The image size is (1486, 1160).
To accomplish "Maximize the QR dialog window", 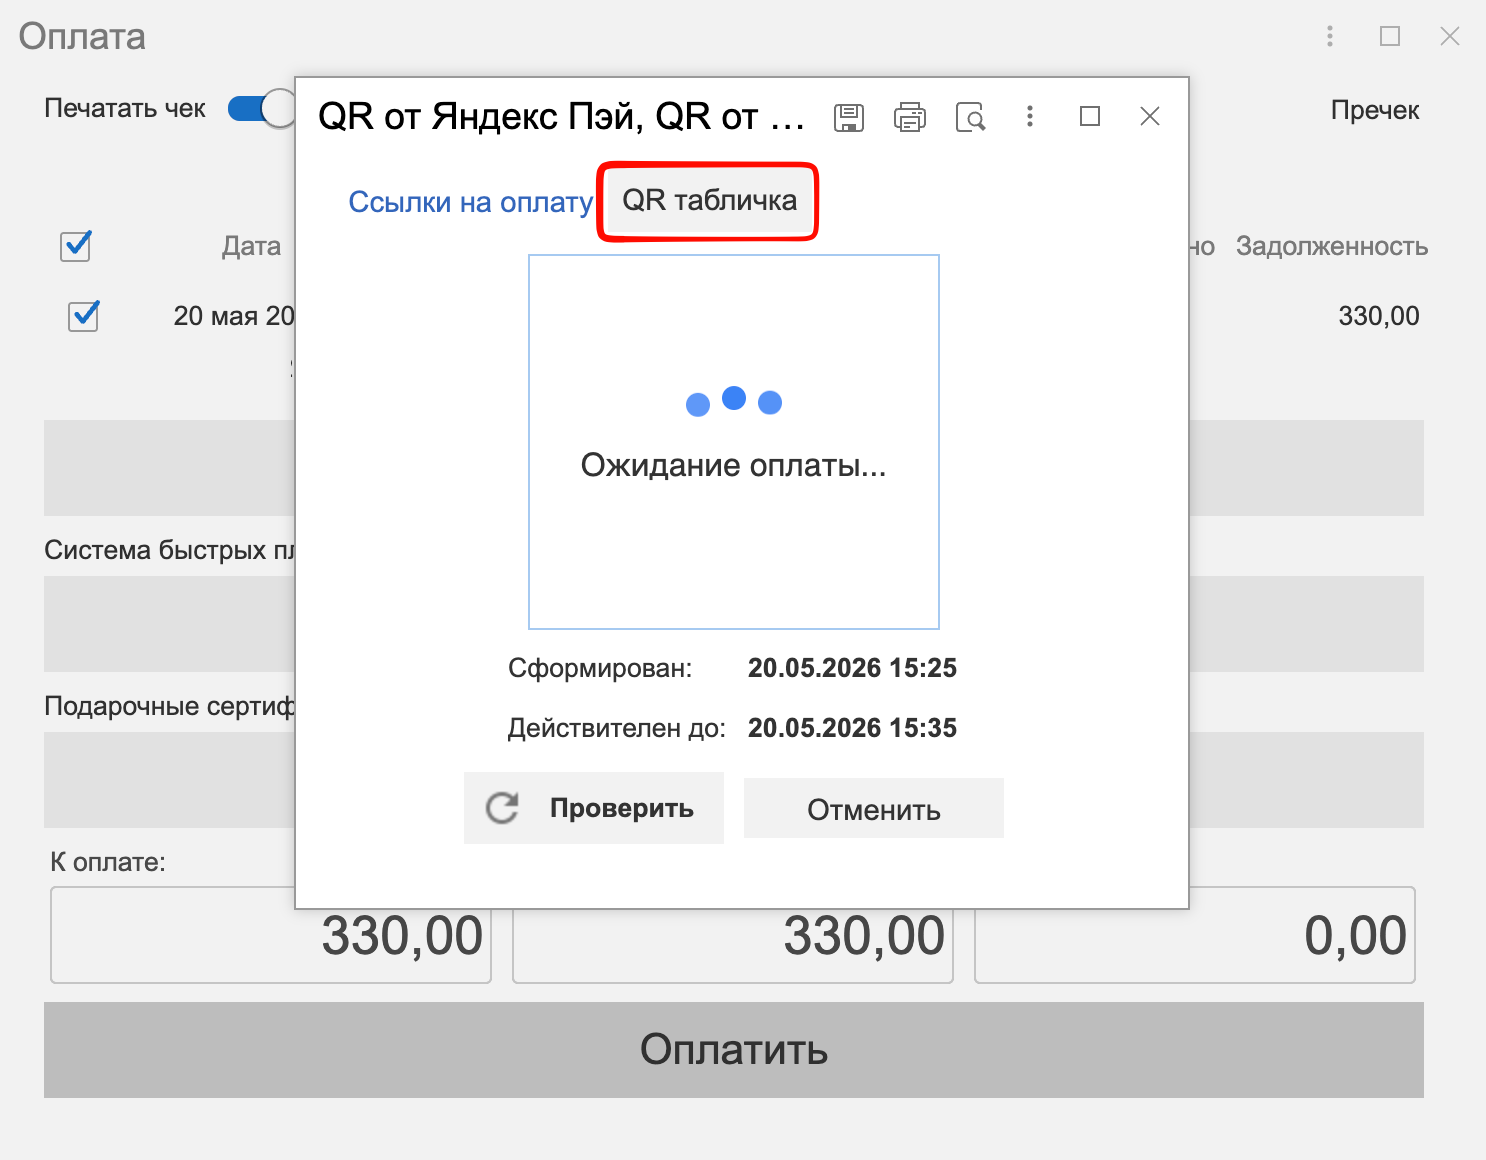I will point(1090,116).
